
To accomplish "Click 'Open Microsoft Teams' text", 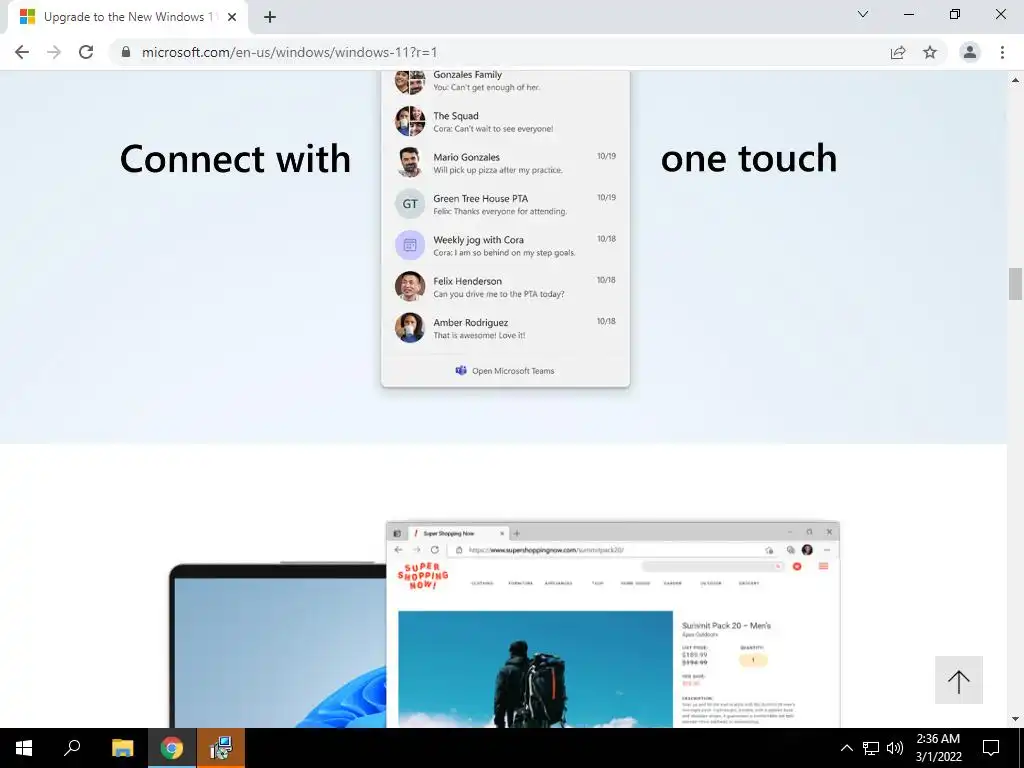I will click(x=513, y=371).
